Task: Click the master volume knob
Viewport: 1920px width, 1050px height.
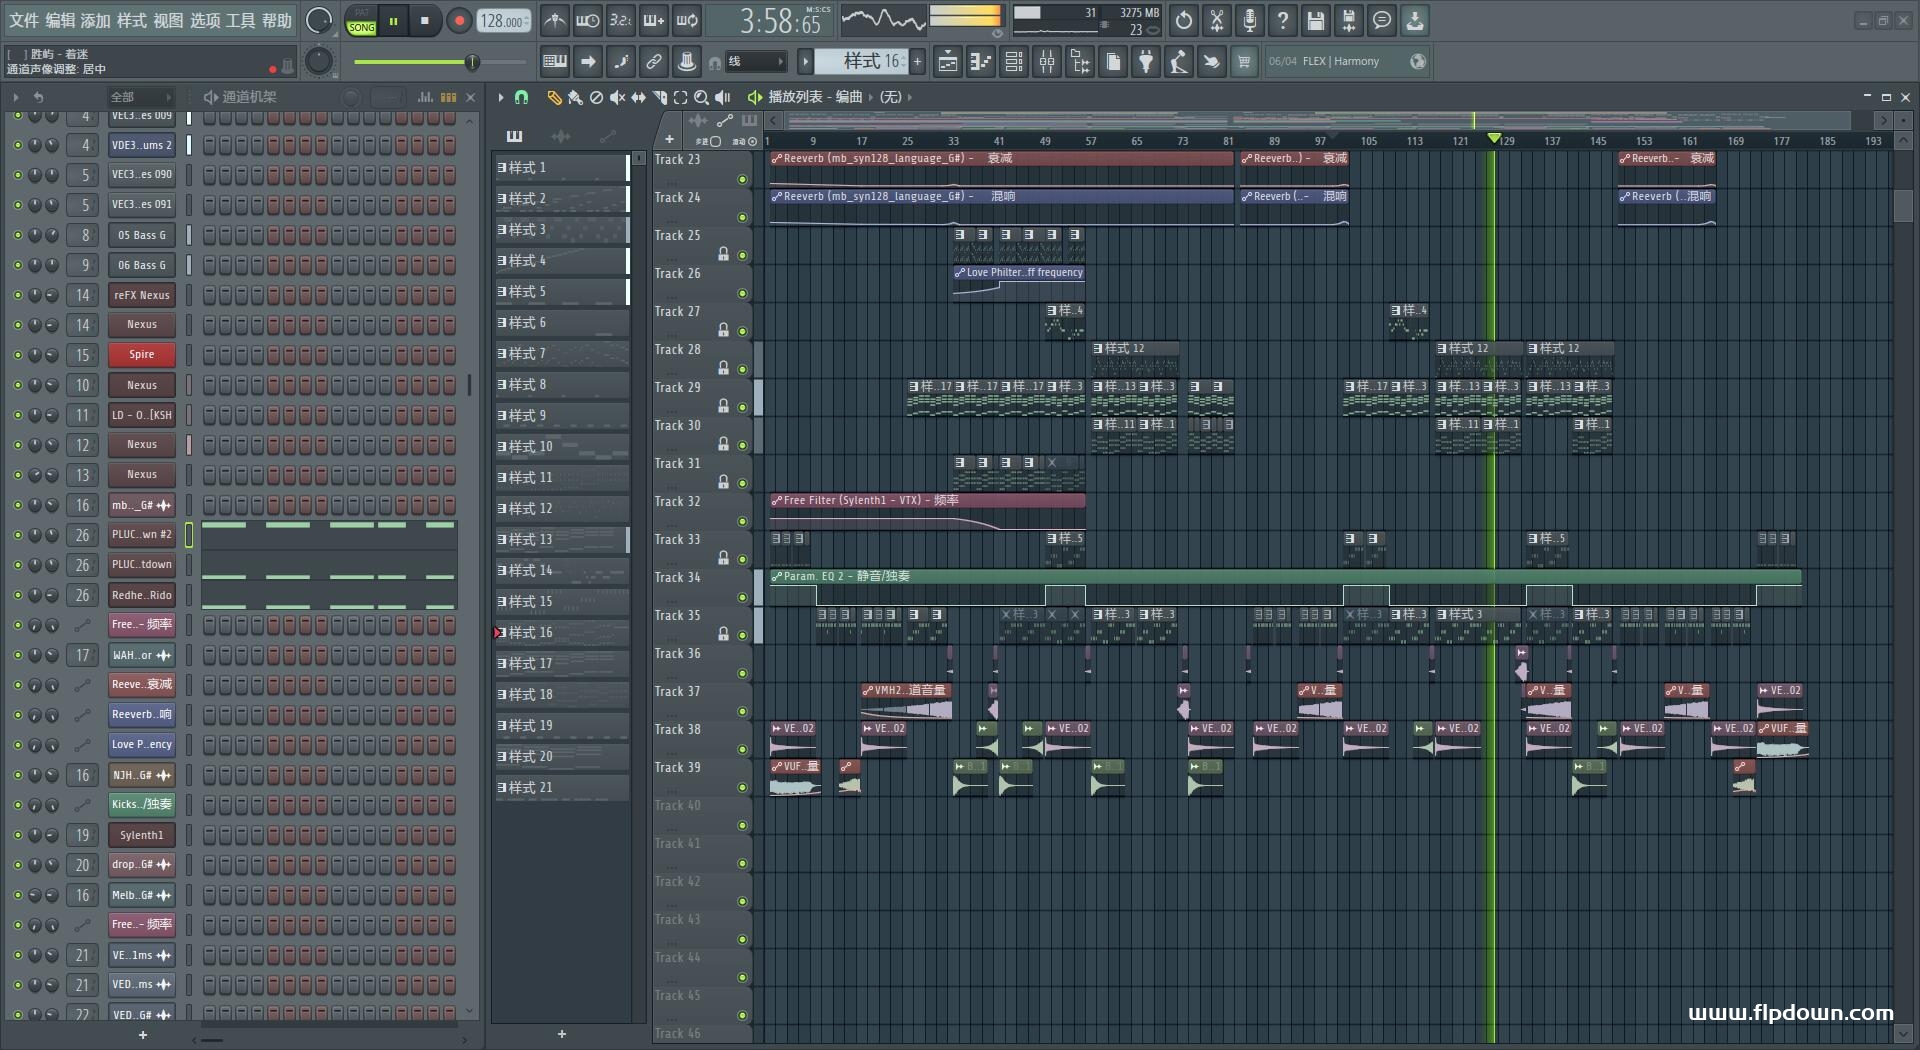Action: pos(319,20)
